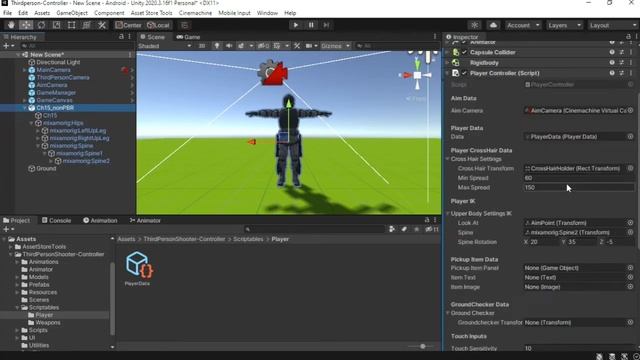Toggle grid snapping icon in toolbar
The width and height of the screenshot is (640, 360).
click(184, 25)
